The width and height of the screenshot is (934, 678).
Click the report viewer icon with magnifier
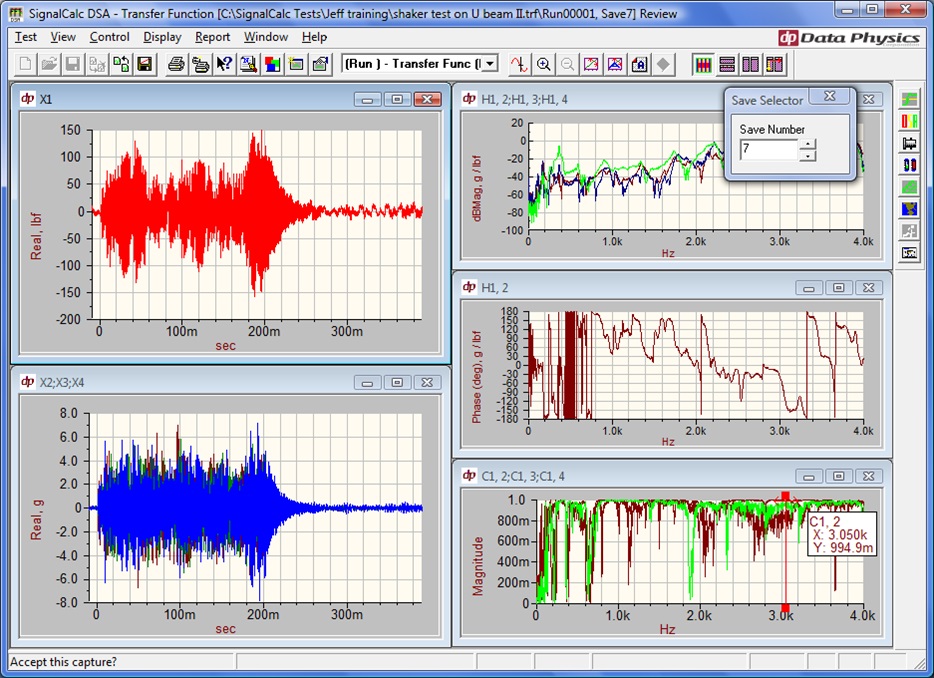248,64
